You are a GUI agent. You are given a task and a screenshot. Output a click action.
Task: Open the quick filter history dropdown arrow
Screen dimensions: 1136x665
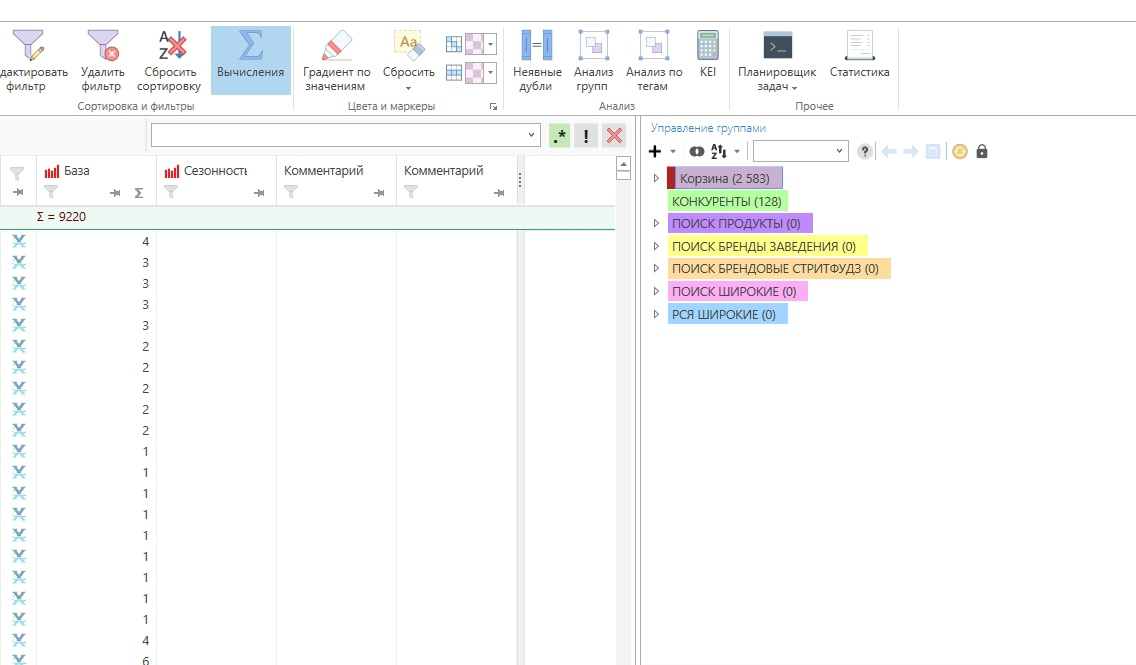[531, 135]
